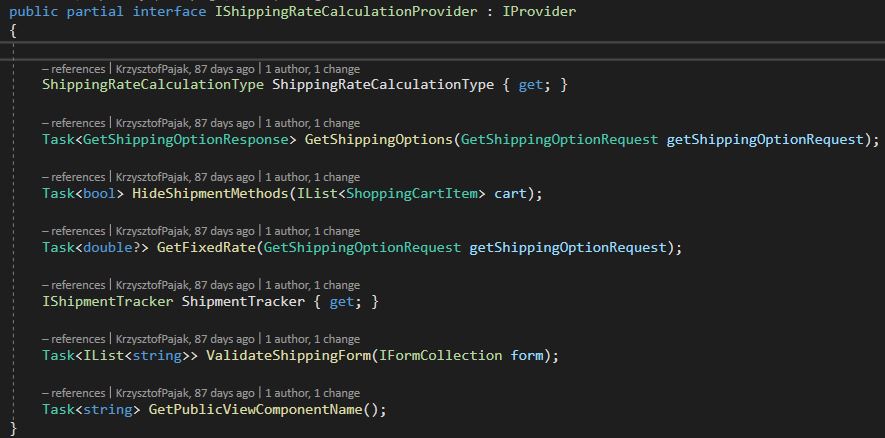Click the 'get' accessor of ShippingRateCalculationType property
885x438 pixels.
coord(530,85)
